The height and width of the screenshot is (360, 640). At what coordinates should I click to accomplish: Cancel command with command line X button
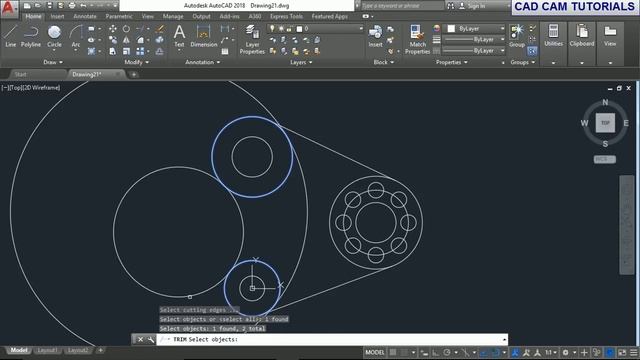click(x=140, y=340)
